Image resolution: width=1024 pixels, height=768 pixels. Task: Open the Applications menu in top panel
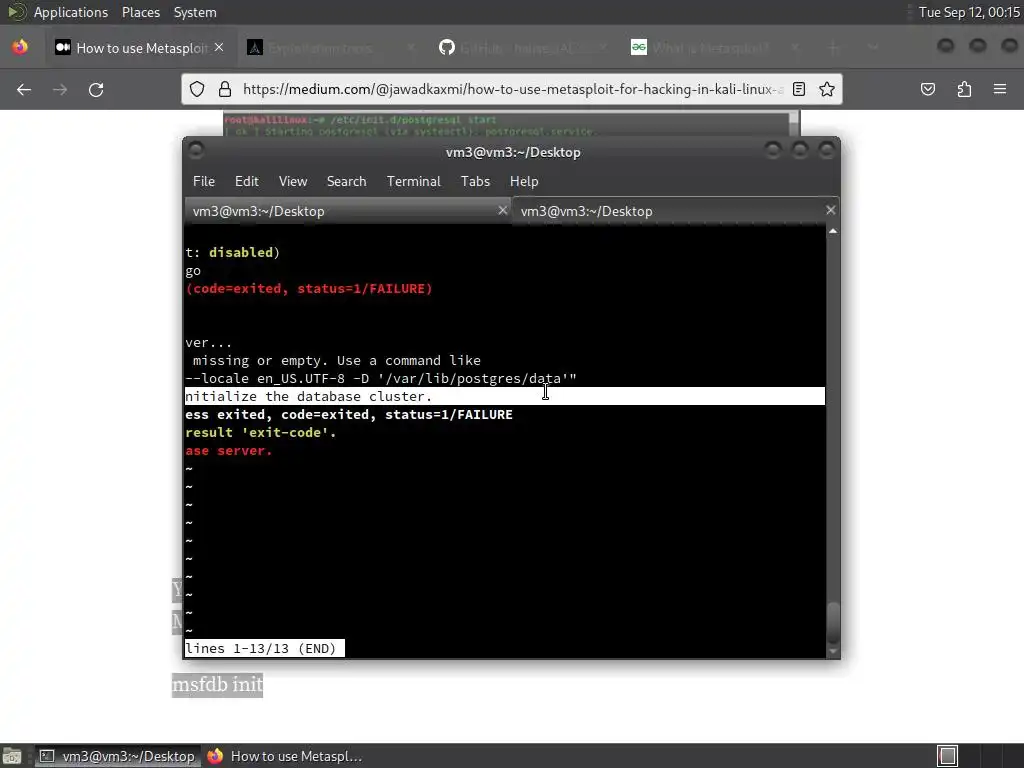coord(71,12)
